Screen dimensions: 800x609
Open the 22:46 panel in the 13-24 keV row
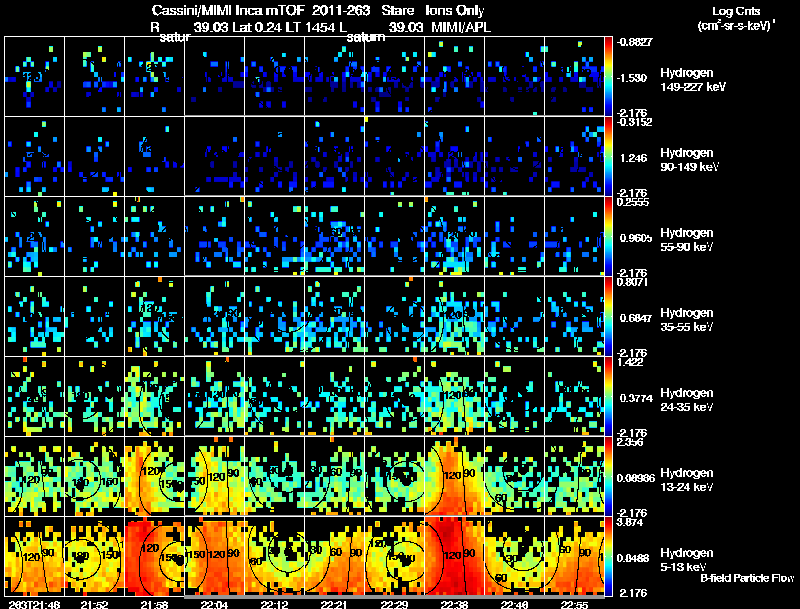click(x=515, y=476)
